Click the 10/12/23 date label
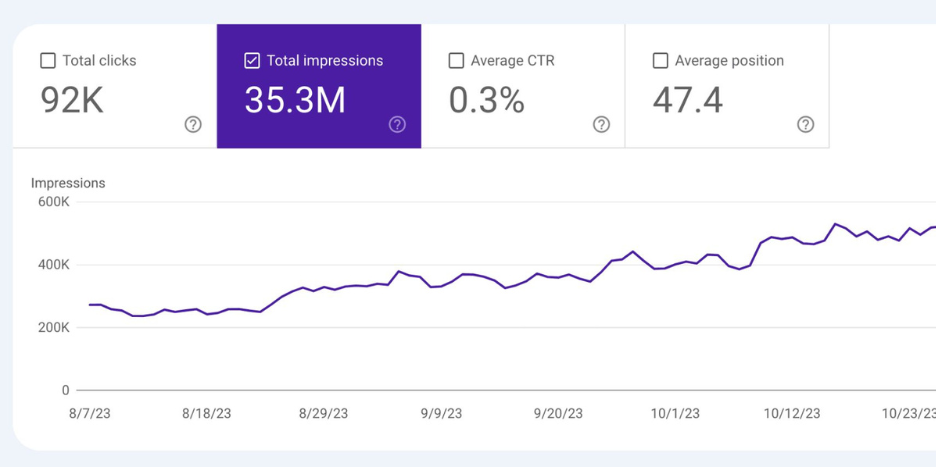The width and height of the screenshot is (936, 467). click(x=792, y=413)
